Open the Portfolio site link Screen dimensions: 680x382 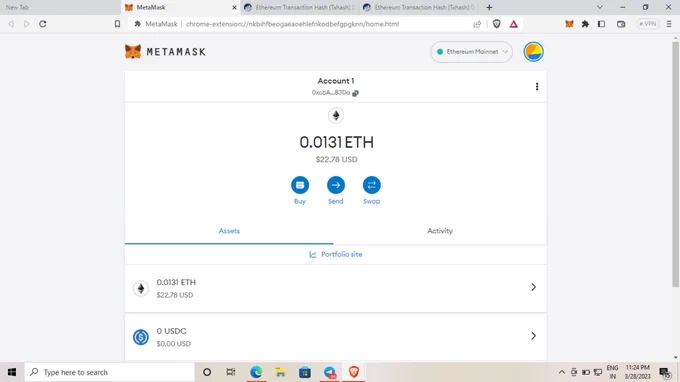[336, 254]
